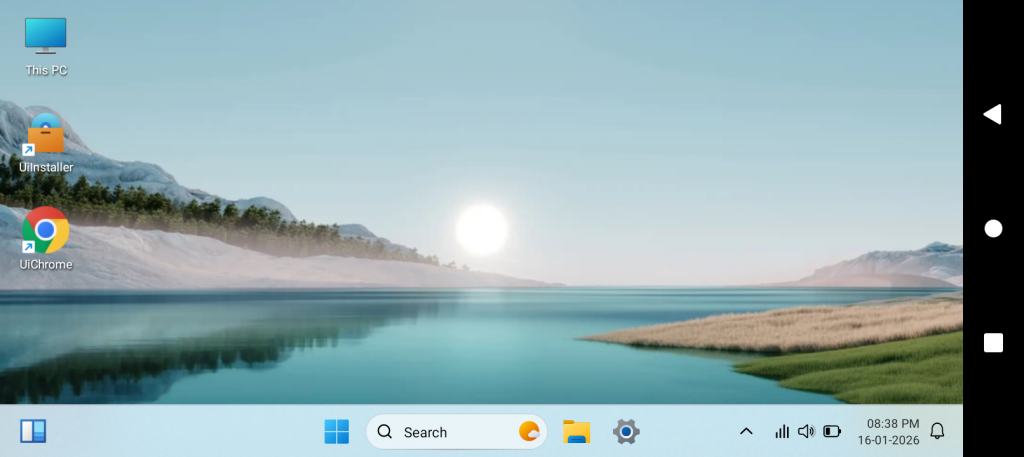Open File Explorer from the taskbar
This screenshot has width=1024, height=457.
pos(576,431)
